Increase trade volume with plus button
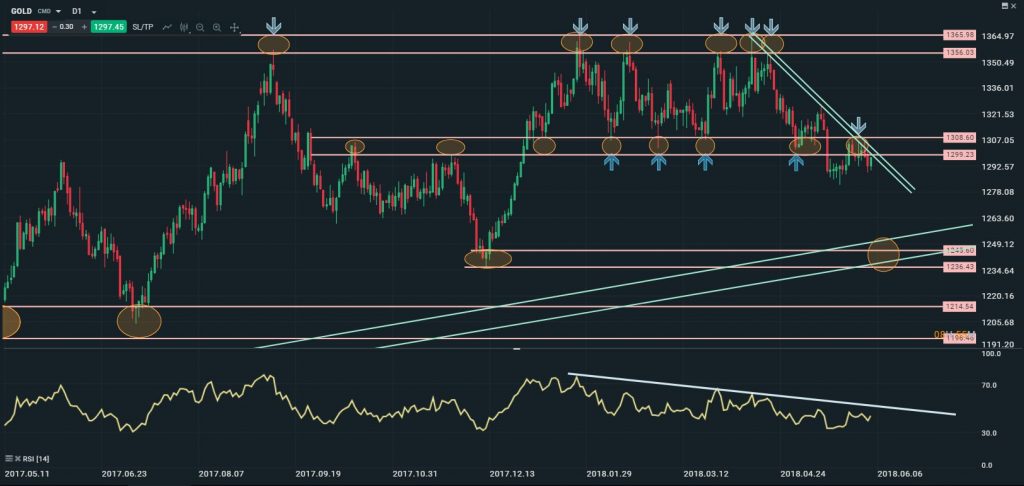This screenshot has width=1024, height=486. click(84, 27)
